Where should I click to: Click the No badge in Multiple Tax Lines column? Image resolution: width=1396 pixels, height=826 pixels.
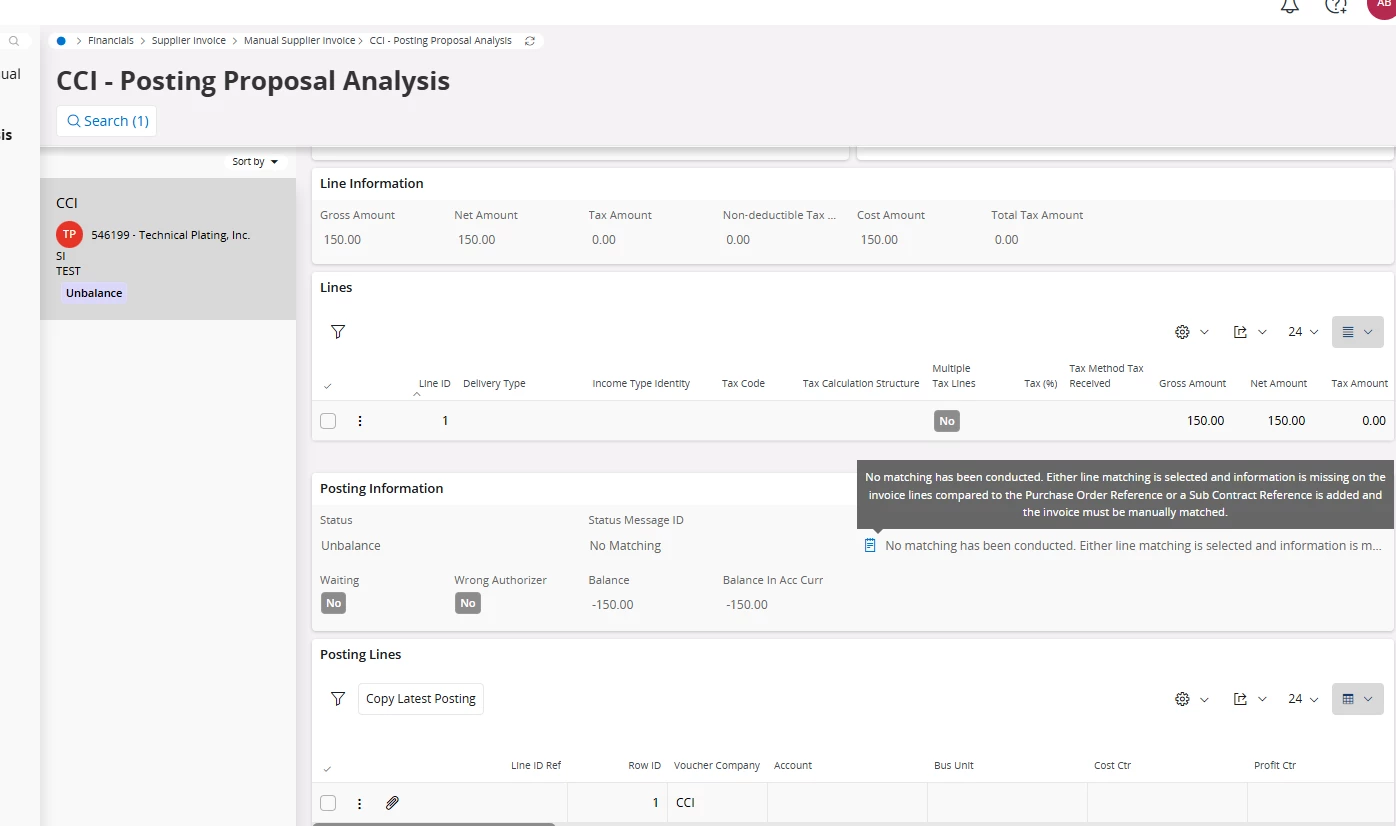coord(947,421)
